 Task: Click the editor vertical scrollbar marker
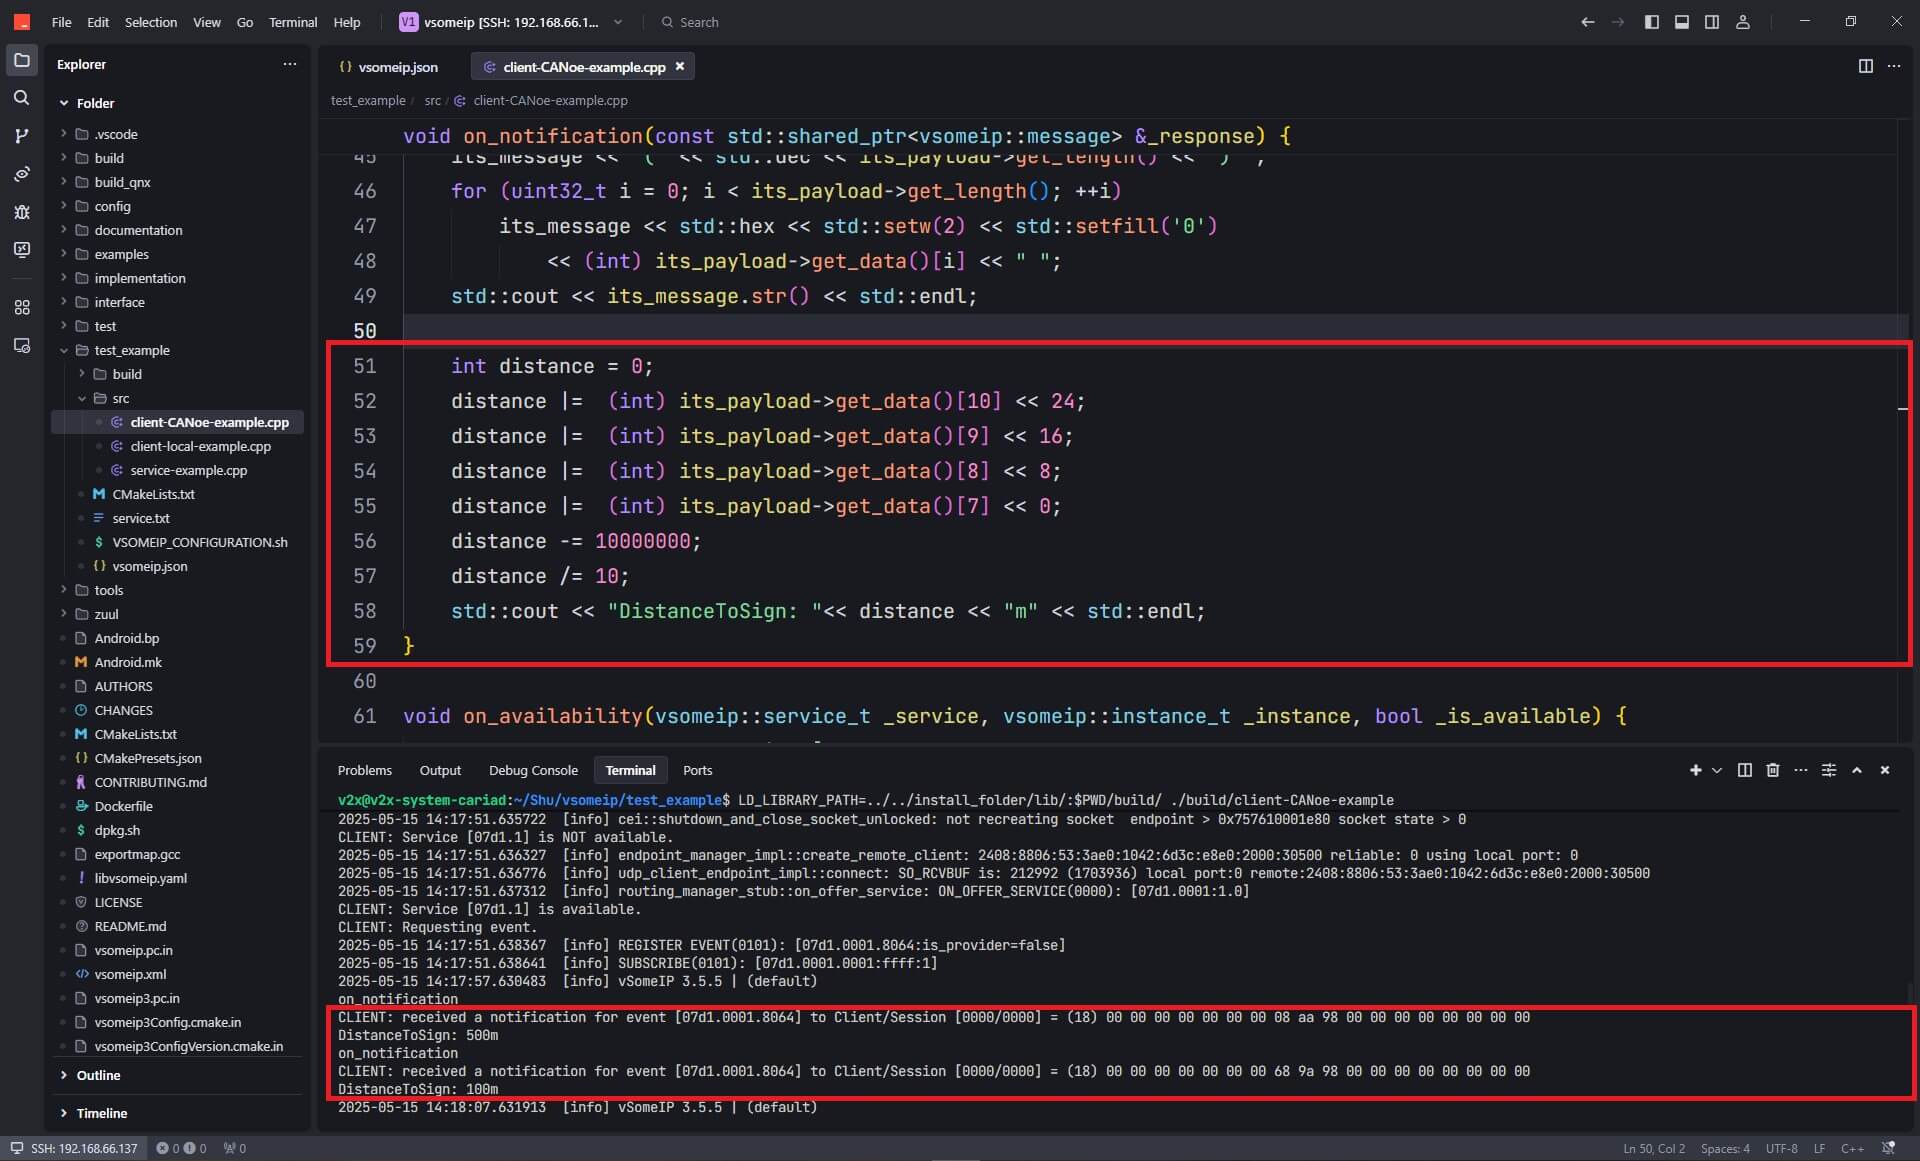(x=1902, y=408)
